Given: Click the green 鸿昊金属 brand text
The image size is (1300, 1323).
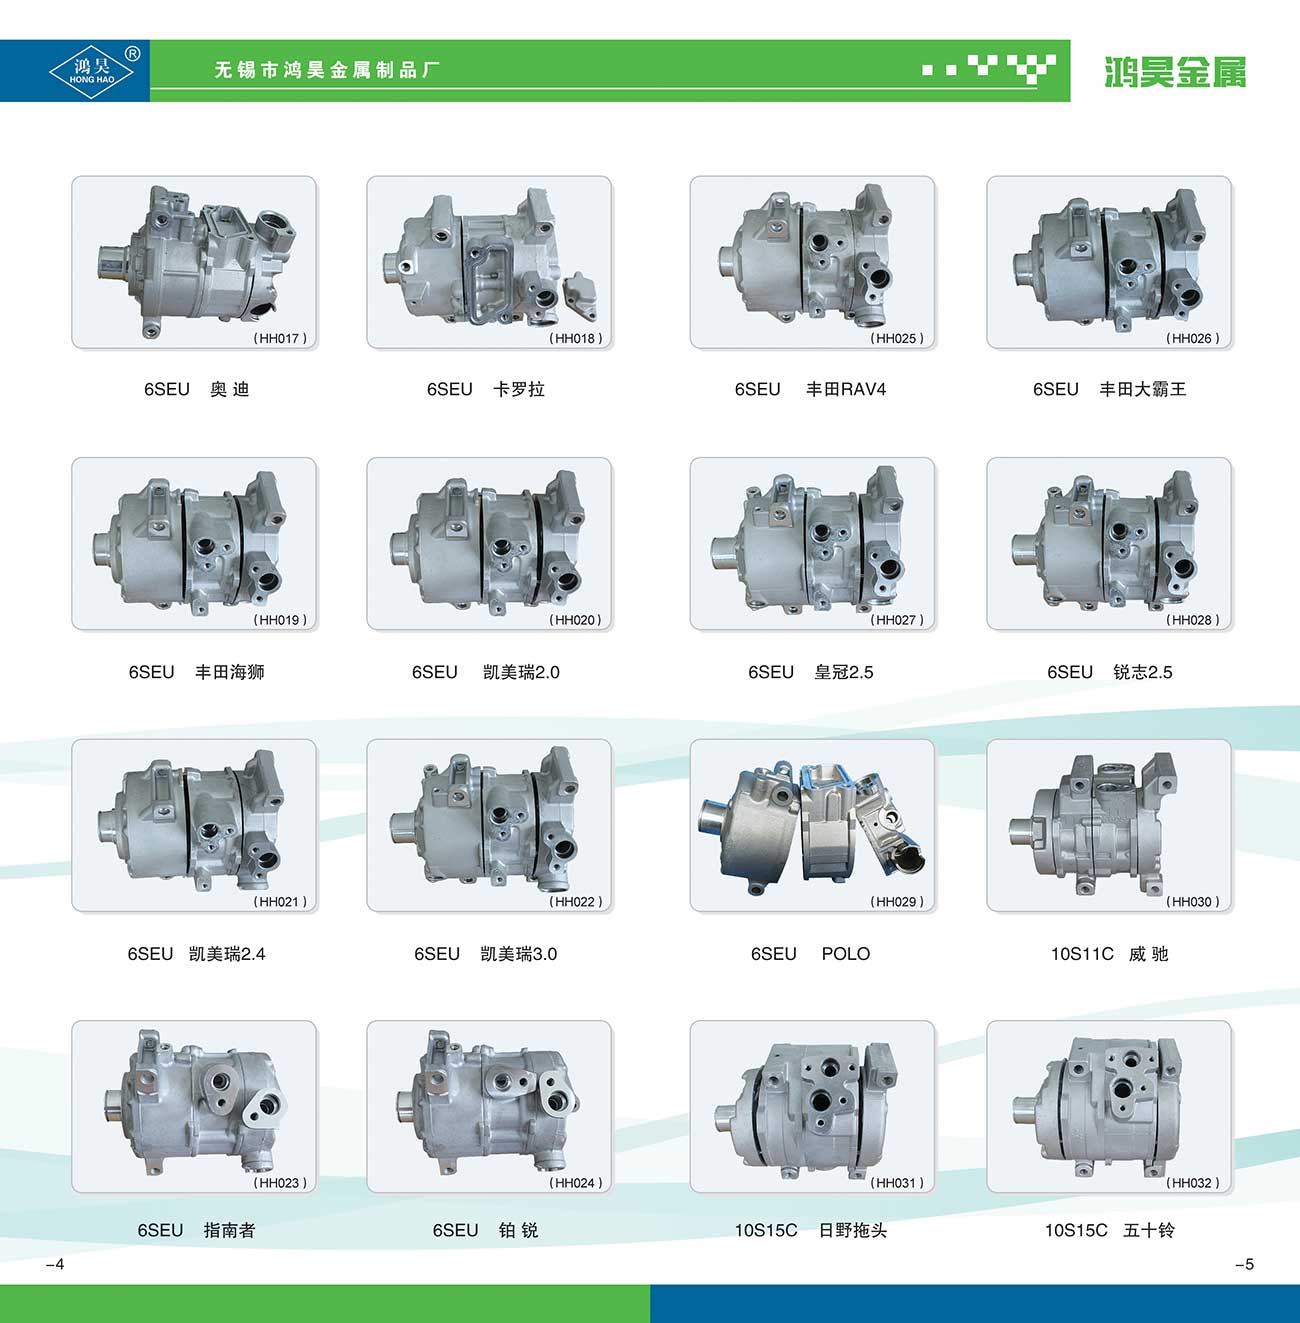Looking at the screenshot, I should coord(1175,72).
